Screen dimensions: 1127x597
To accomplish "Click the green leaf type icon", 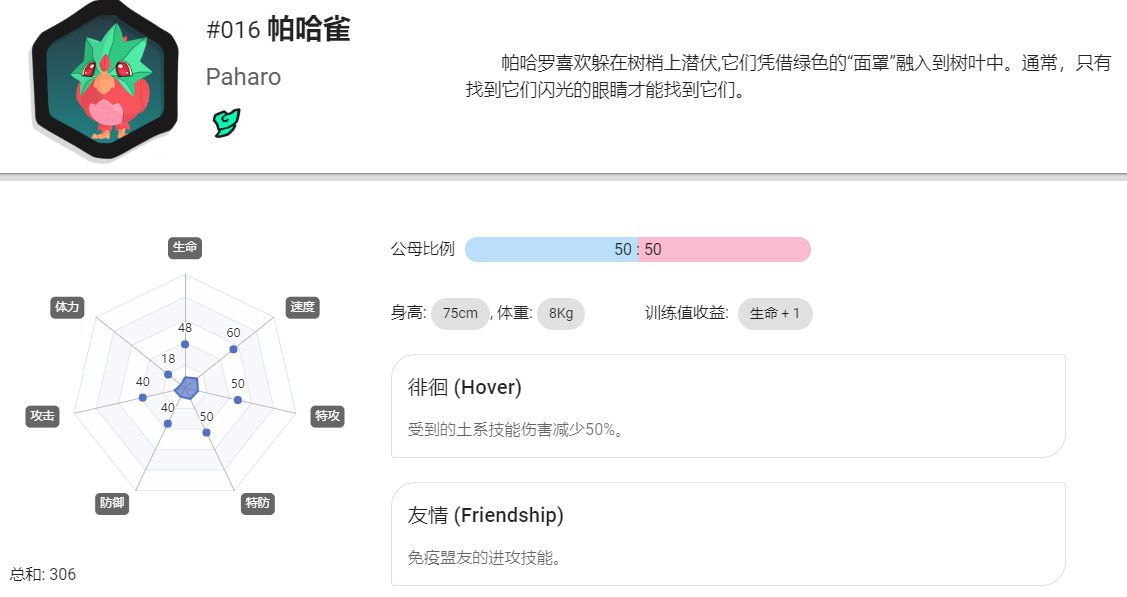I will tap(226, 122).
